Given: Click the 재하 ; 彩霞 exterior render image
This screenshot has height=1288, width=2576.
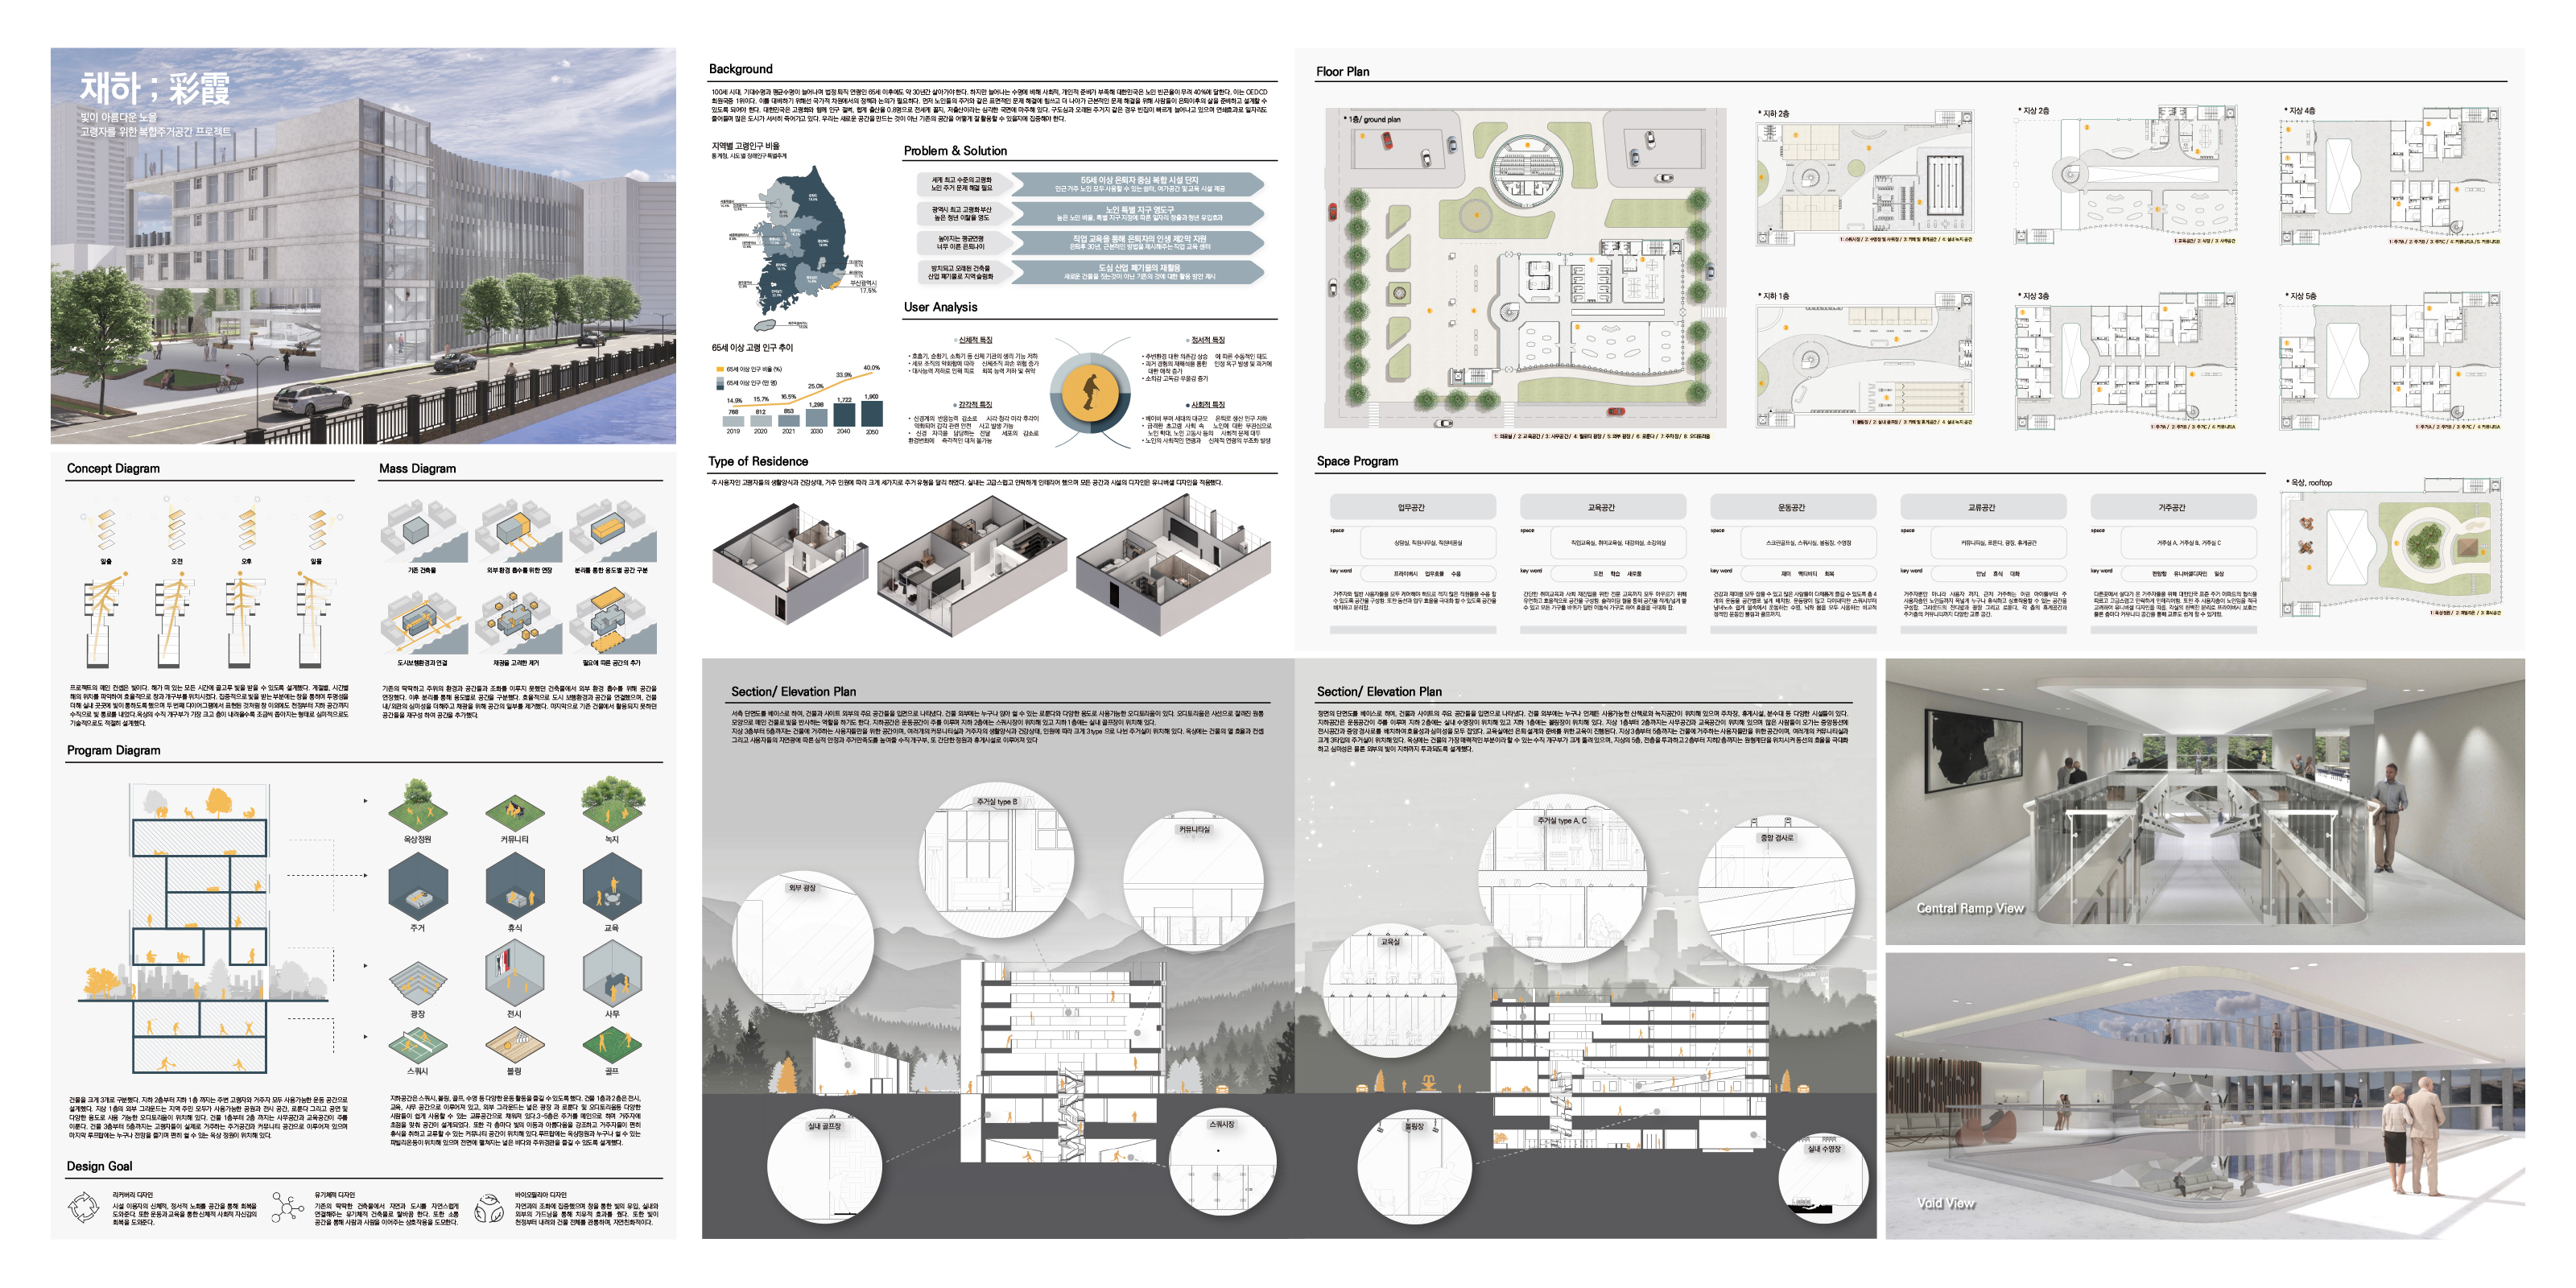Looking at the screenshot, I should pos(363,245).
